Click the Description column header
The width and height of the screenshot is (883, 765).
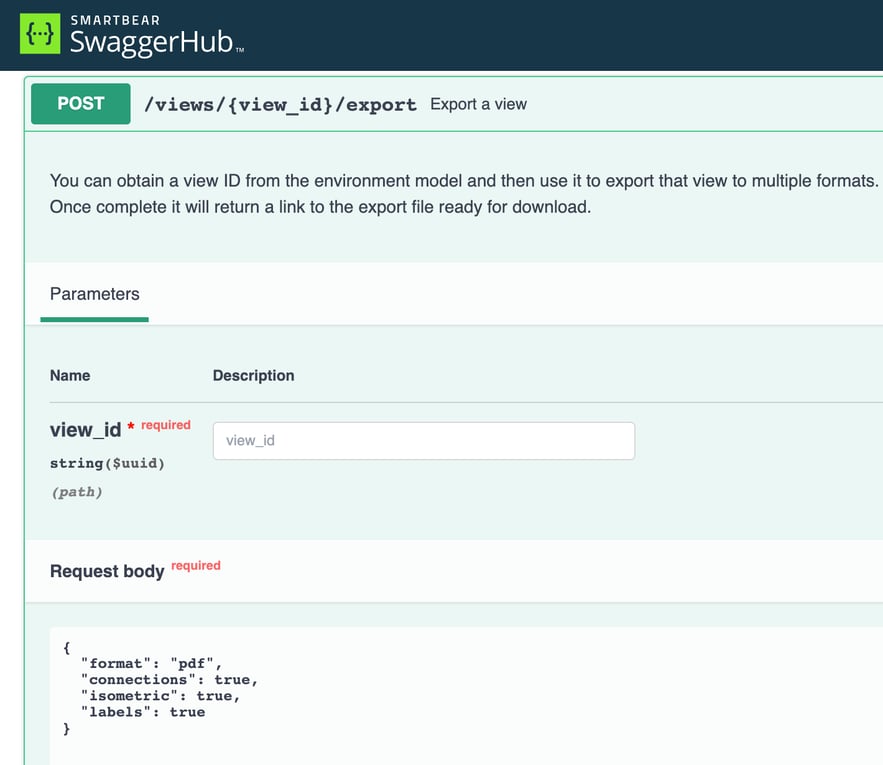tap(253, 375)
